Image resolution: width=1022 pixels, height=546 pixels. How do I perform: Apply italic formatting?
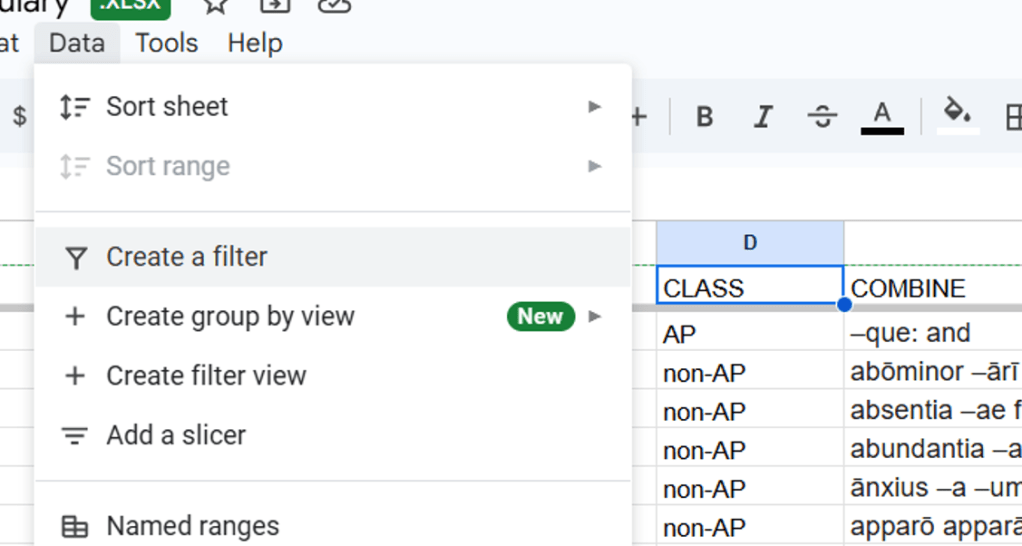coord(763,117)
